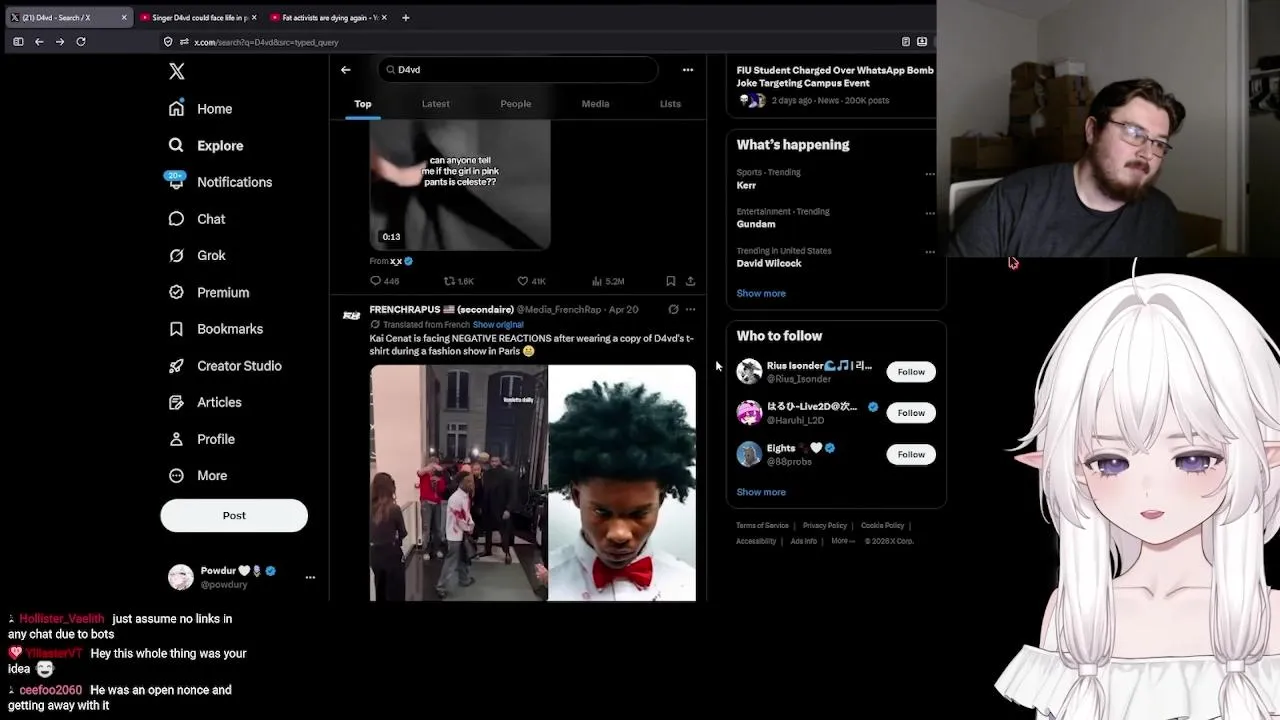Switch to the Latest search tab

[x=435, y=104]
